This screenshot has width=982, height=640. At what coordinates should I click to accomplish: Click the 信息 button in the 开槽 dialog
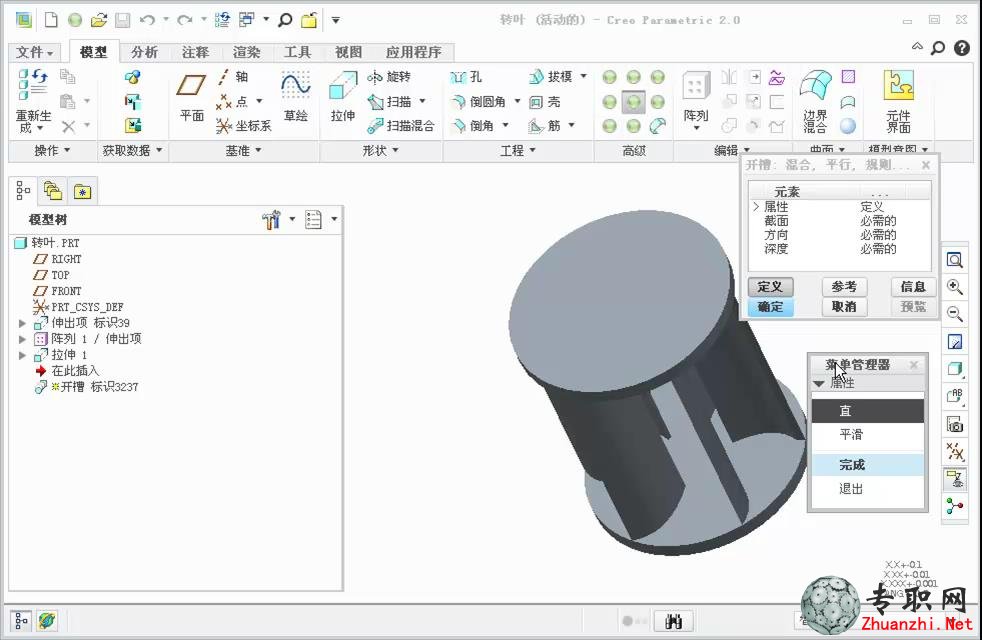click(x=913, y=287)
